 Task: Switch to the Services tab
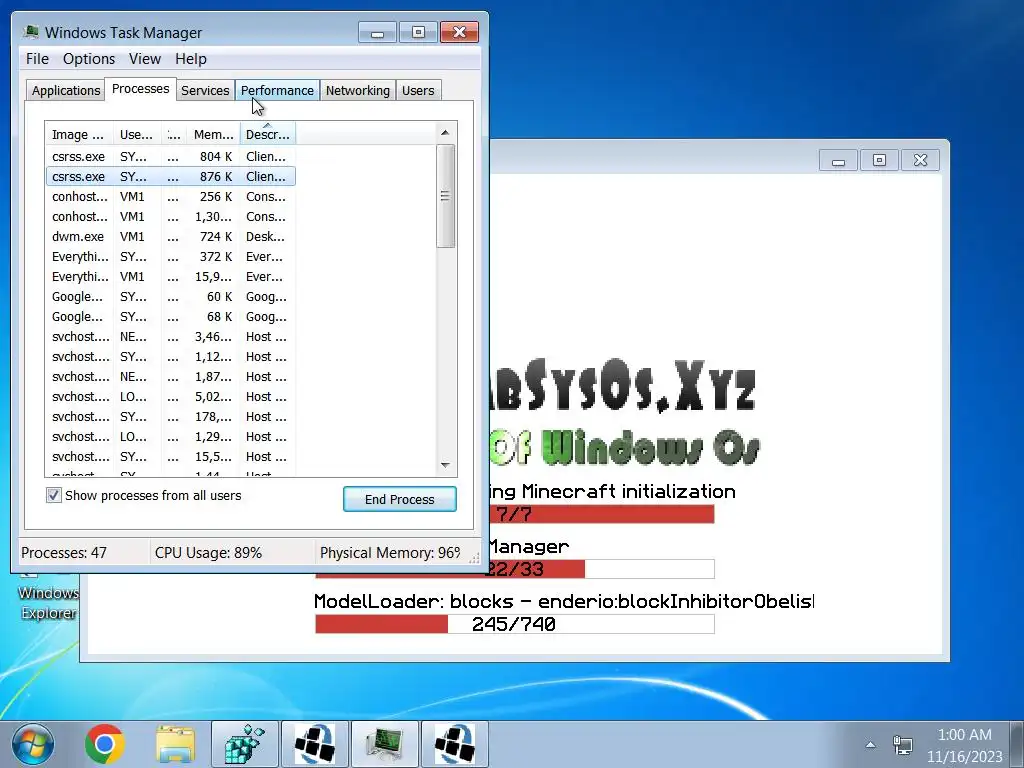[205, 90]
